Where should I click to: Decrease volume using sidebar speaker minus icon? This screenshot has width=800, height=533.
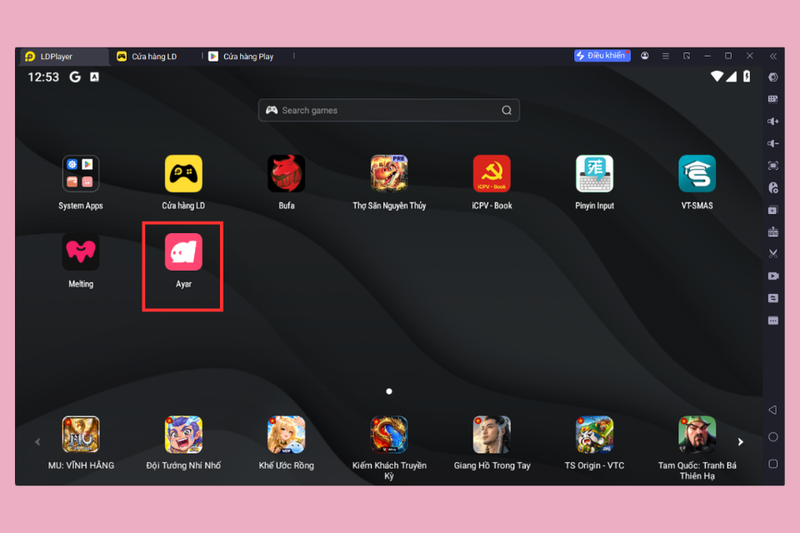(x=773, y=143)
